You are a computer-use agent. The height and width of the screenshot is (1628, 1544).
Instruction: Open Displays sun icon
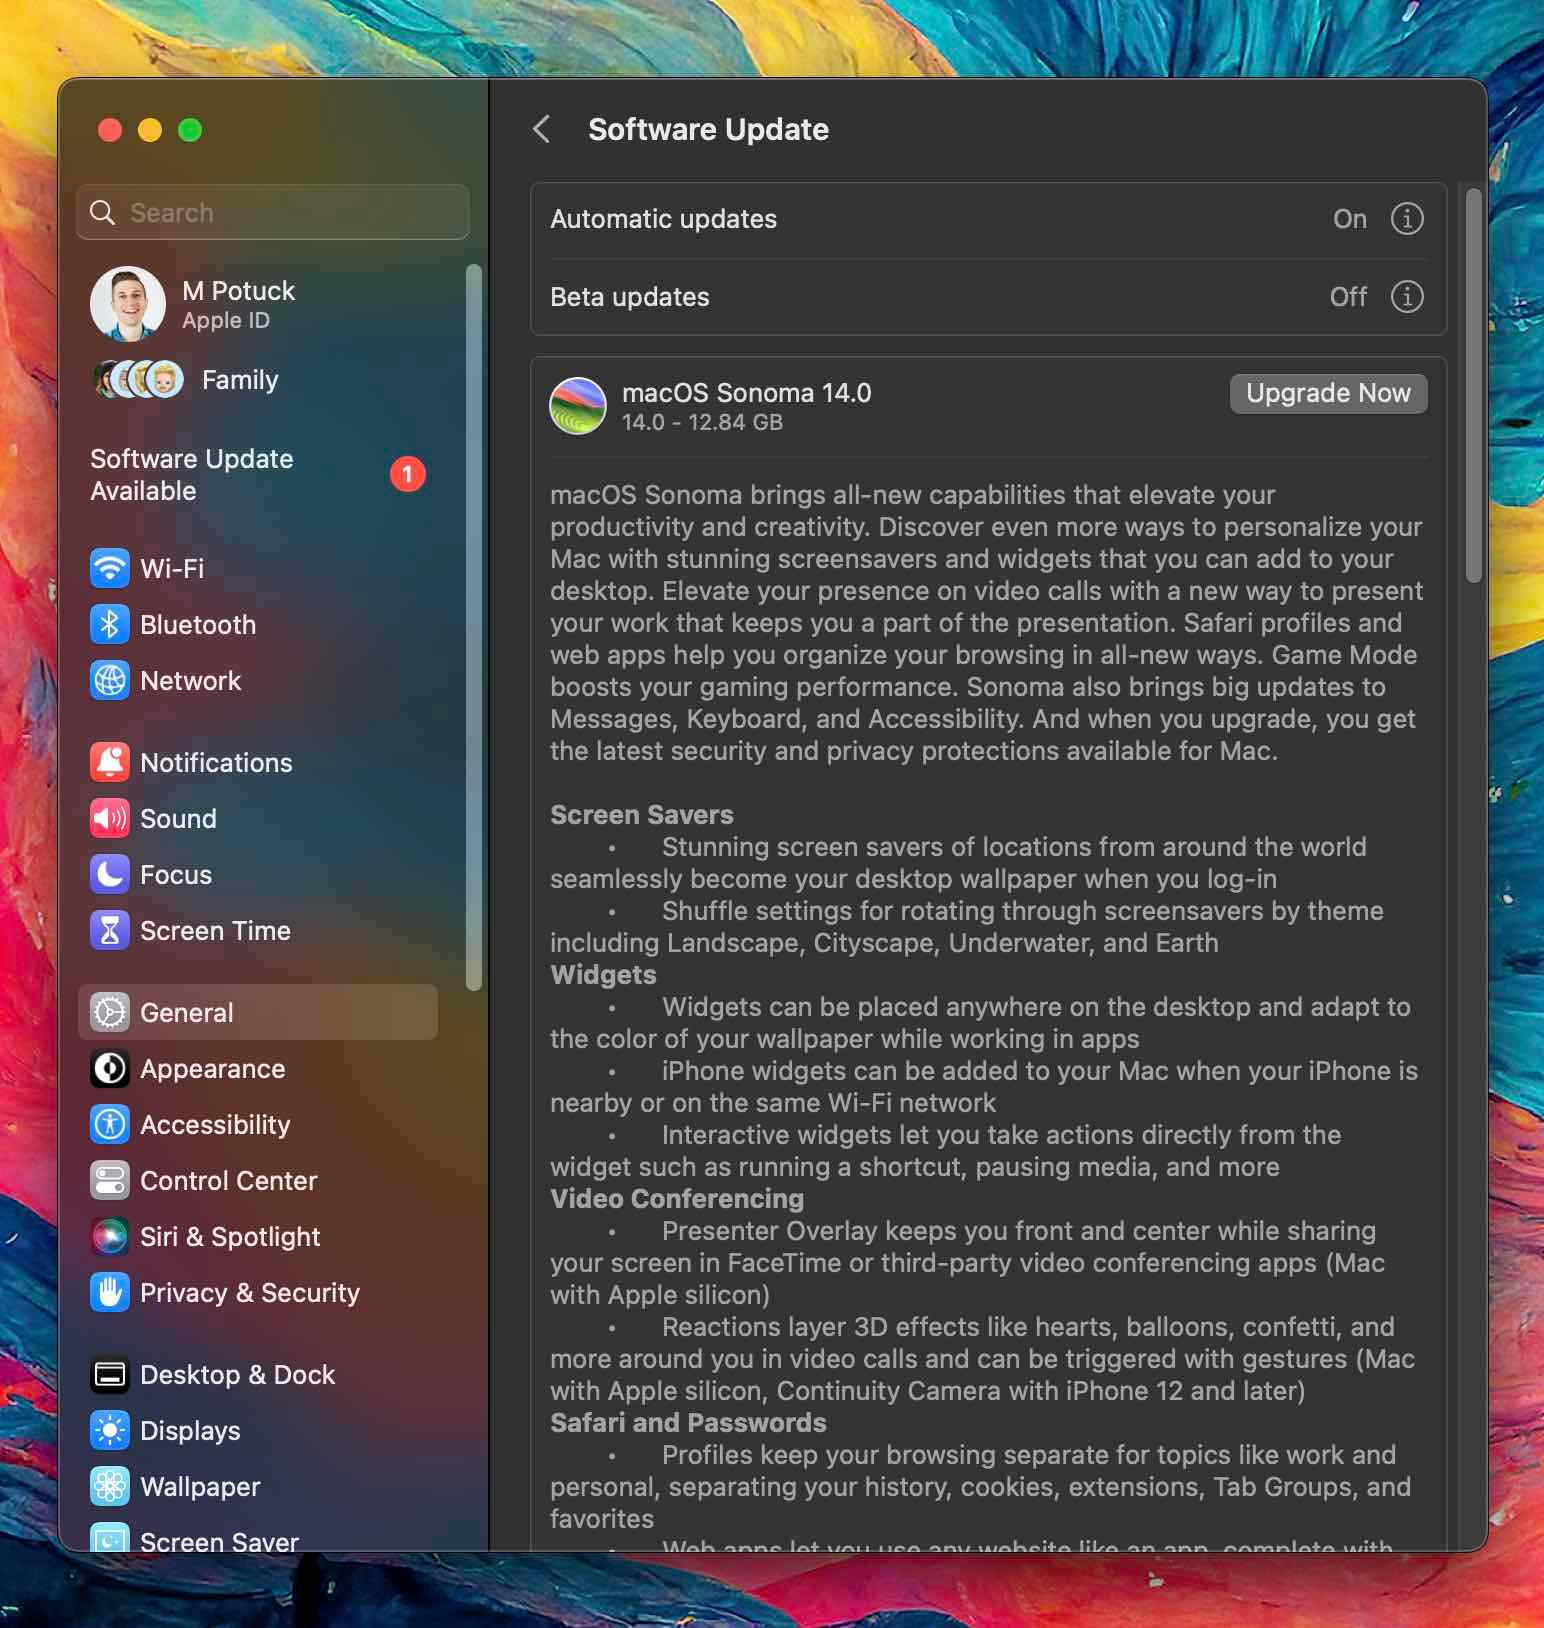pyautogui.click(x=110, y=1430)
